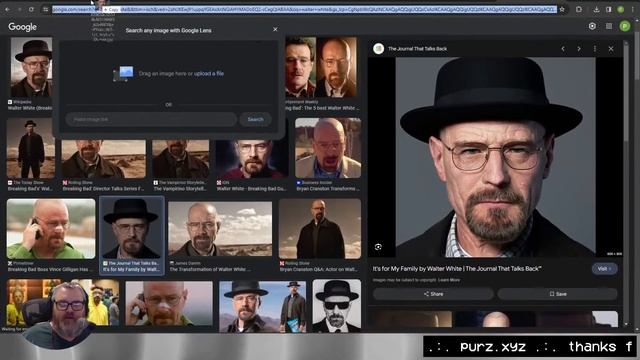Viewport: 640px width, 360px height.
Task: Open The Today Show desert thumbnail
Action: coord(31,148)
